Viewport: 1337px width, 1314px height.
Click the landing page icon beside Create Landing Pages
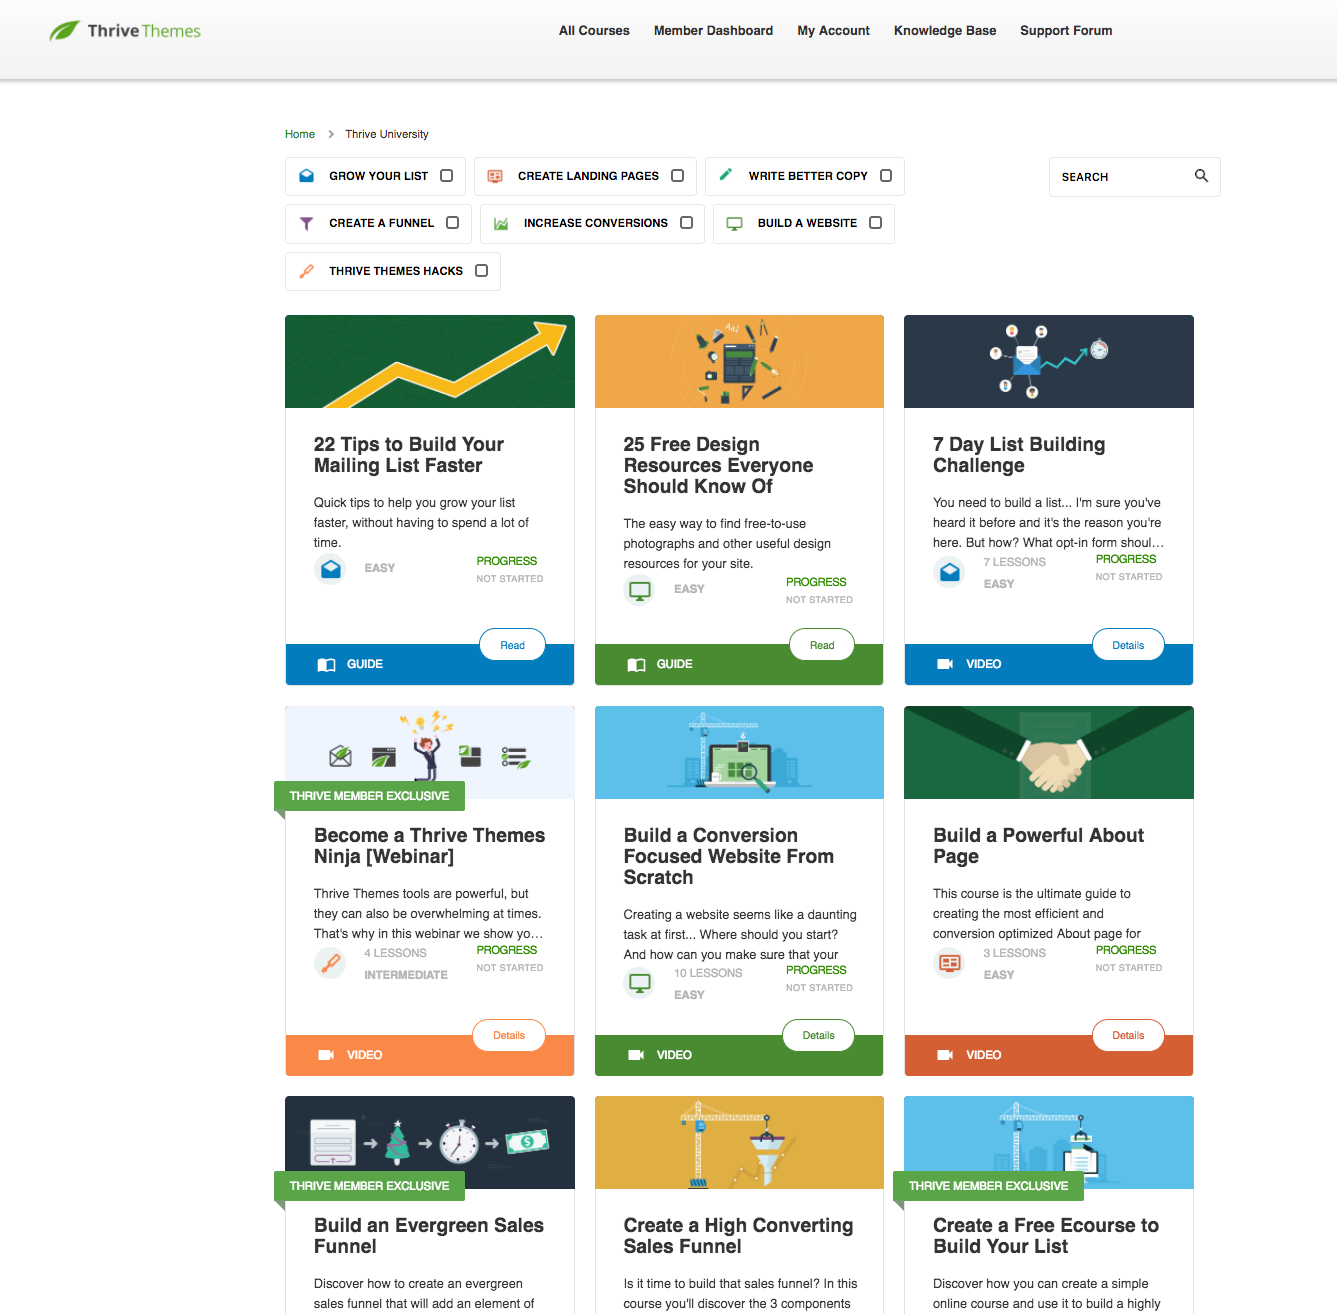click(495, 176)
